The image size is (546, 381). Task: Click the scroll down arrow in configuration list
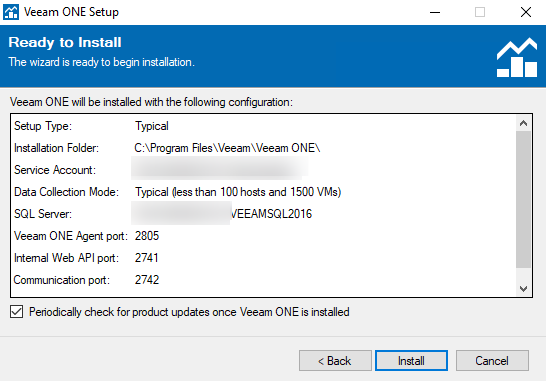523,289
